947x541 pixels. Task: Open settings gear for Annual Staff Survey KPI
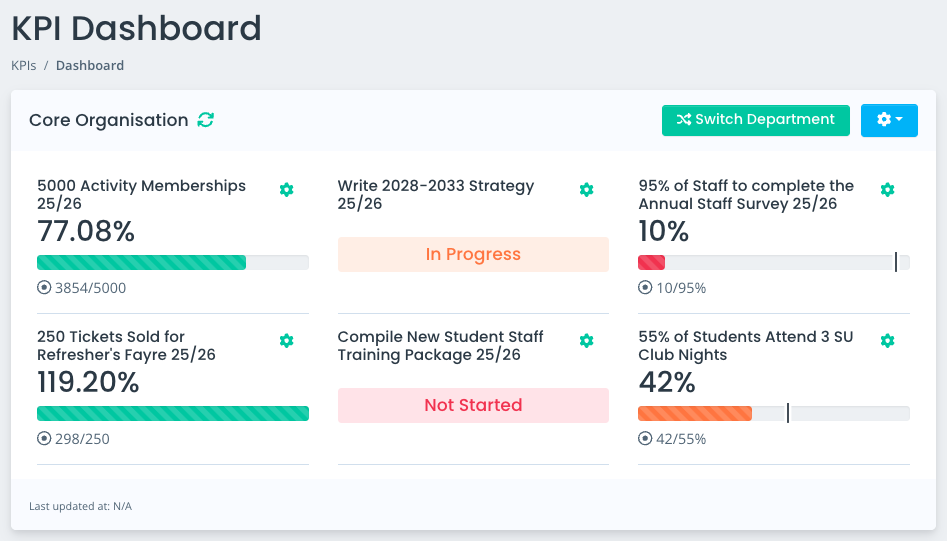click(x=887, y=190)
